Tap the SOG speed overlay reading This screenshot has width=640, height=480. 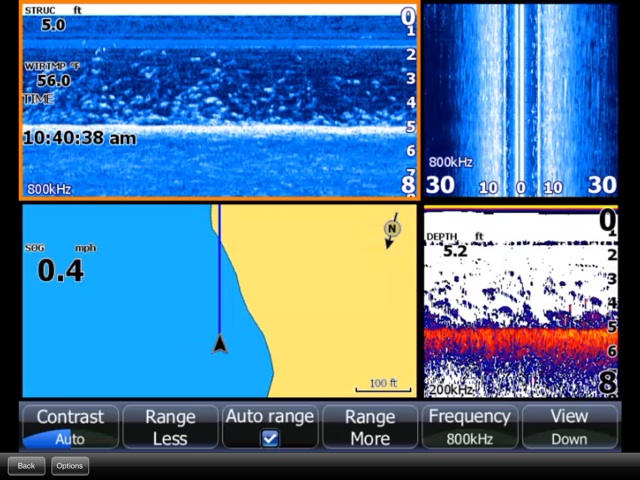[60, 265]
